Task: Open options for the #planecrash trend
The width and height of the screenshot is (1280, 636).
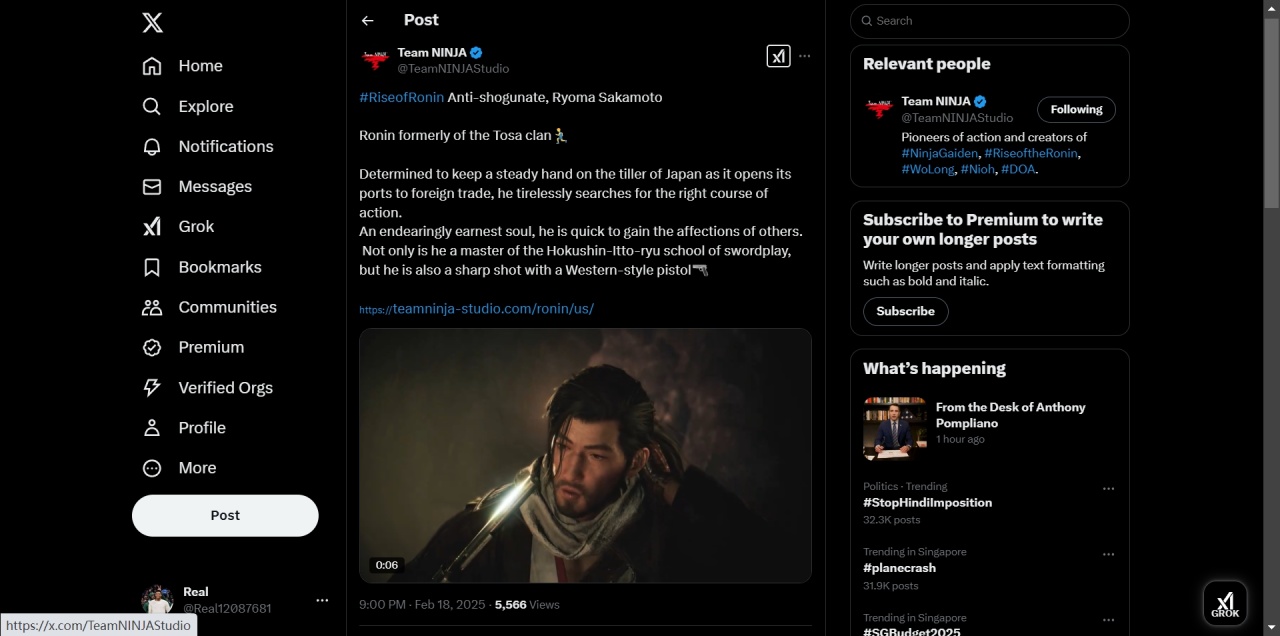Action: click(1108, 554)
